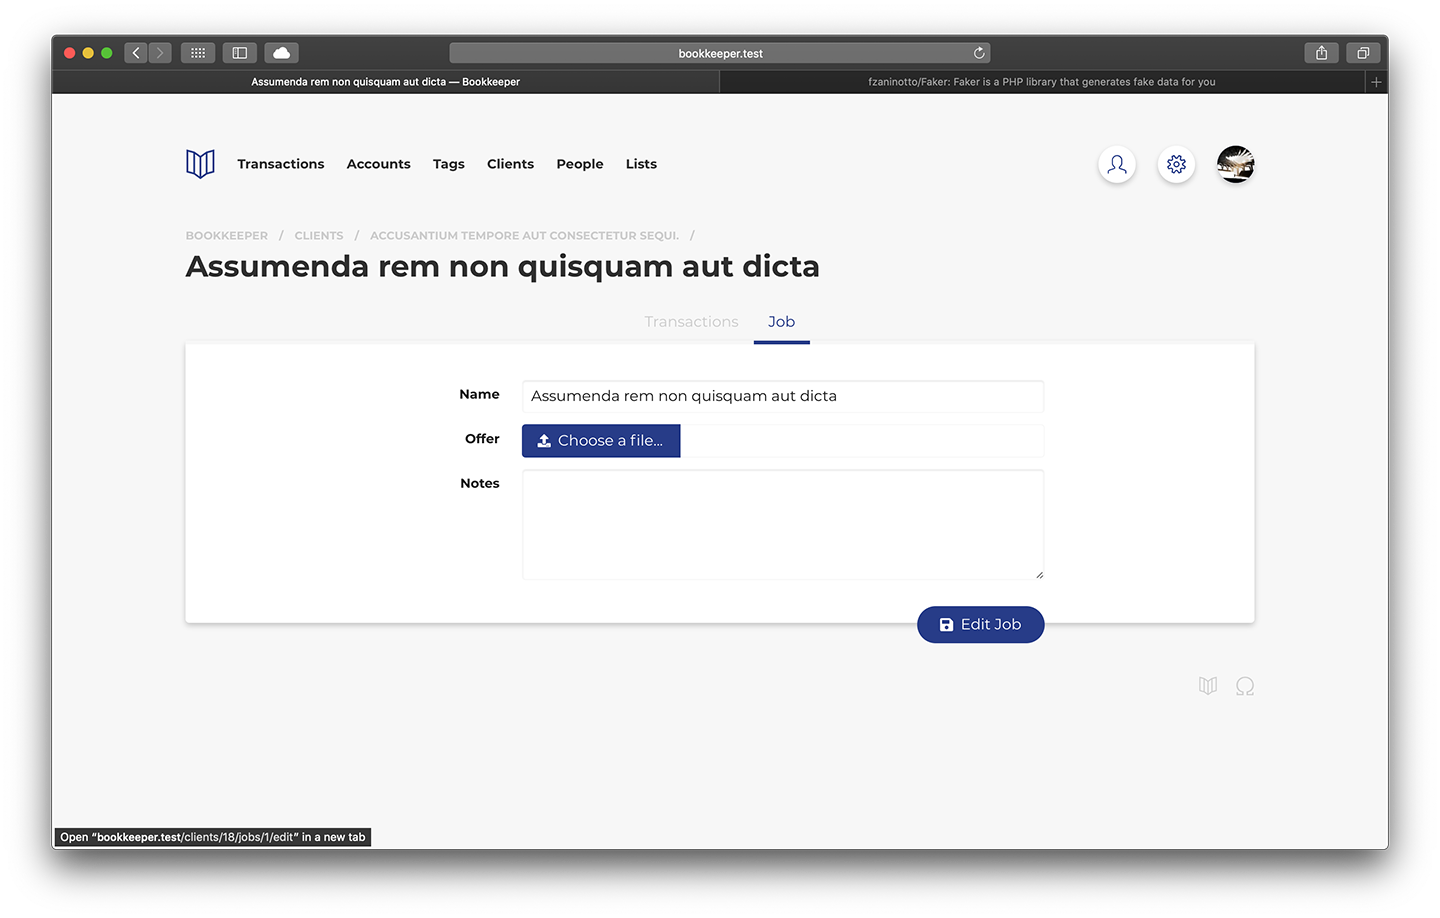The image size is (1440, 918).
Task: Click the iCloud tabs cloud icon
Action: pos(282,53)
